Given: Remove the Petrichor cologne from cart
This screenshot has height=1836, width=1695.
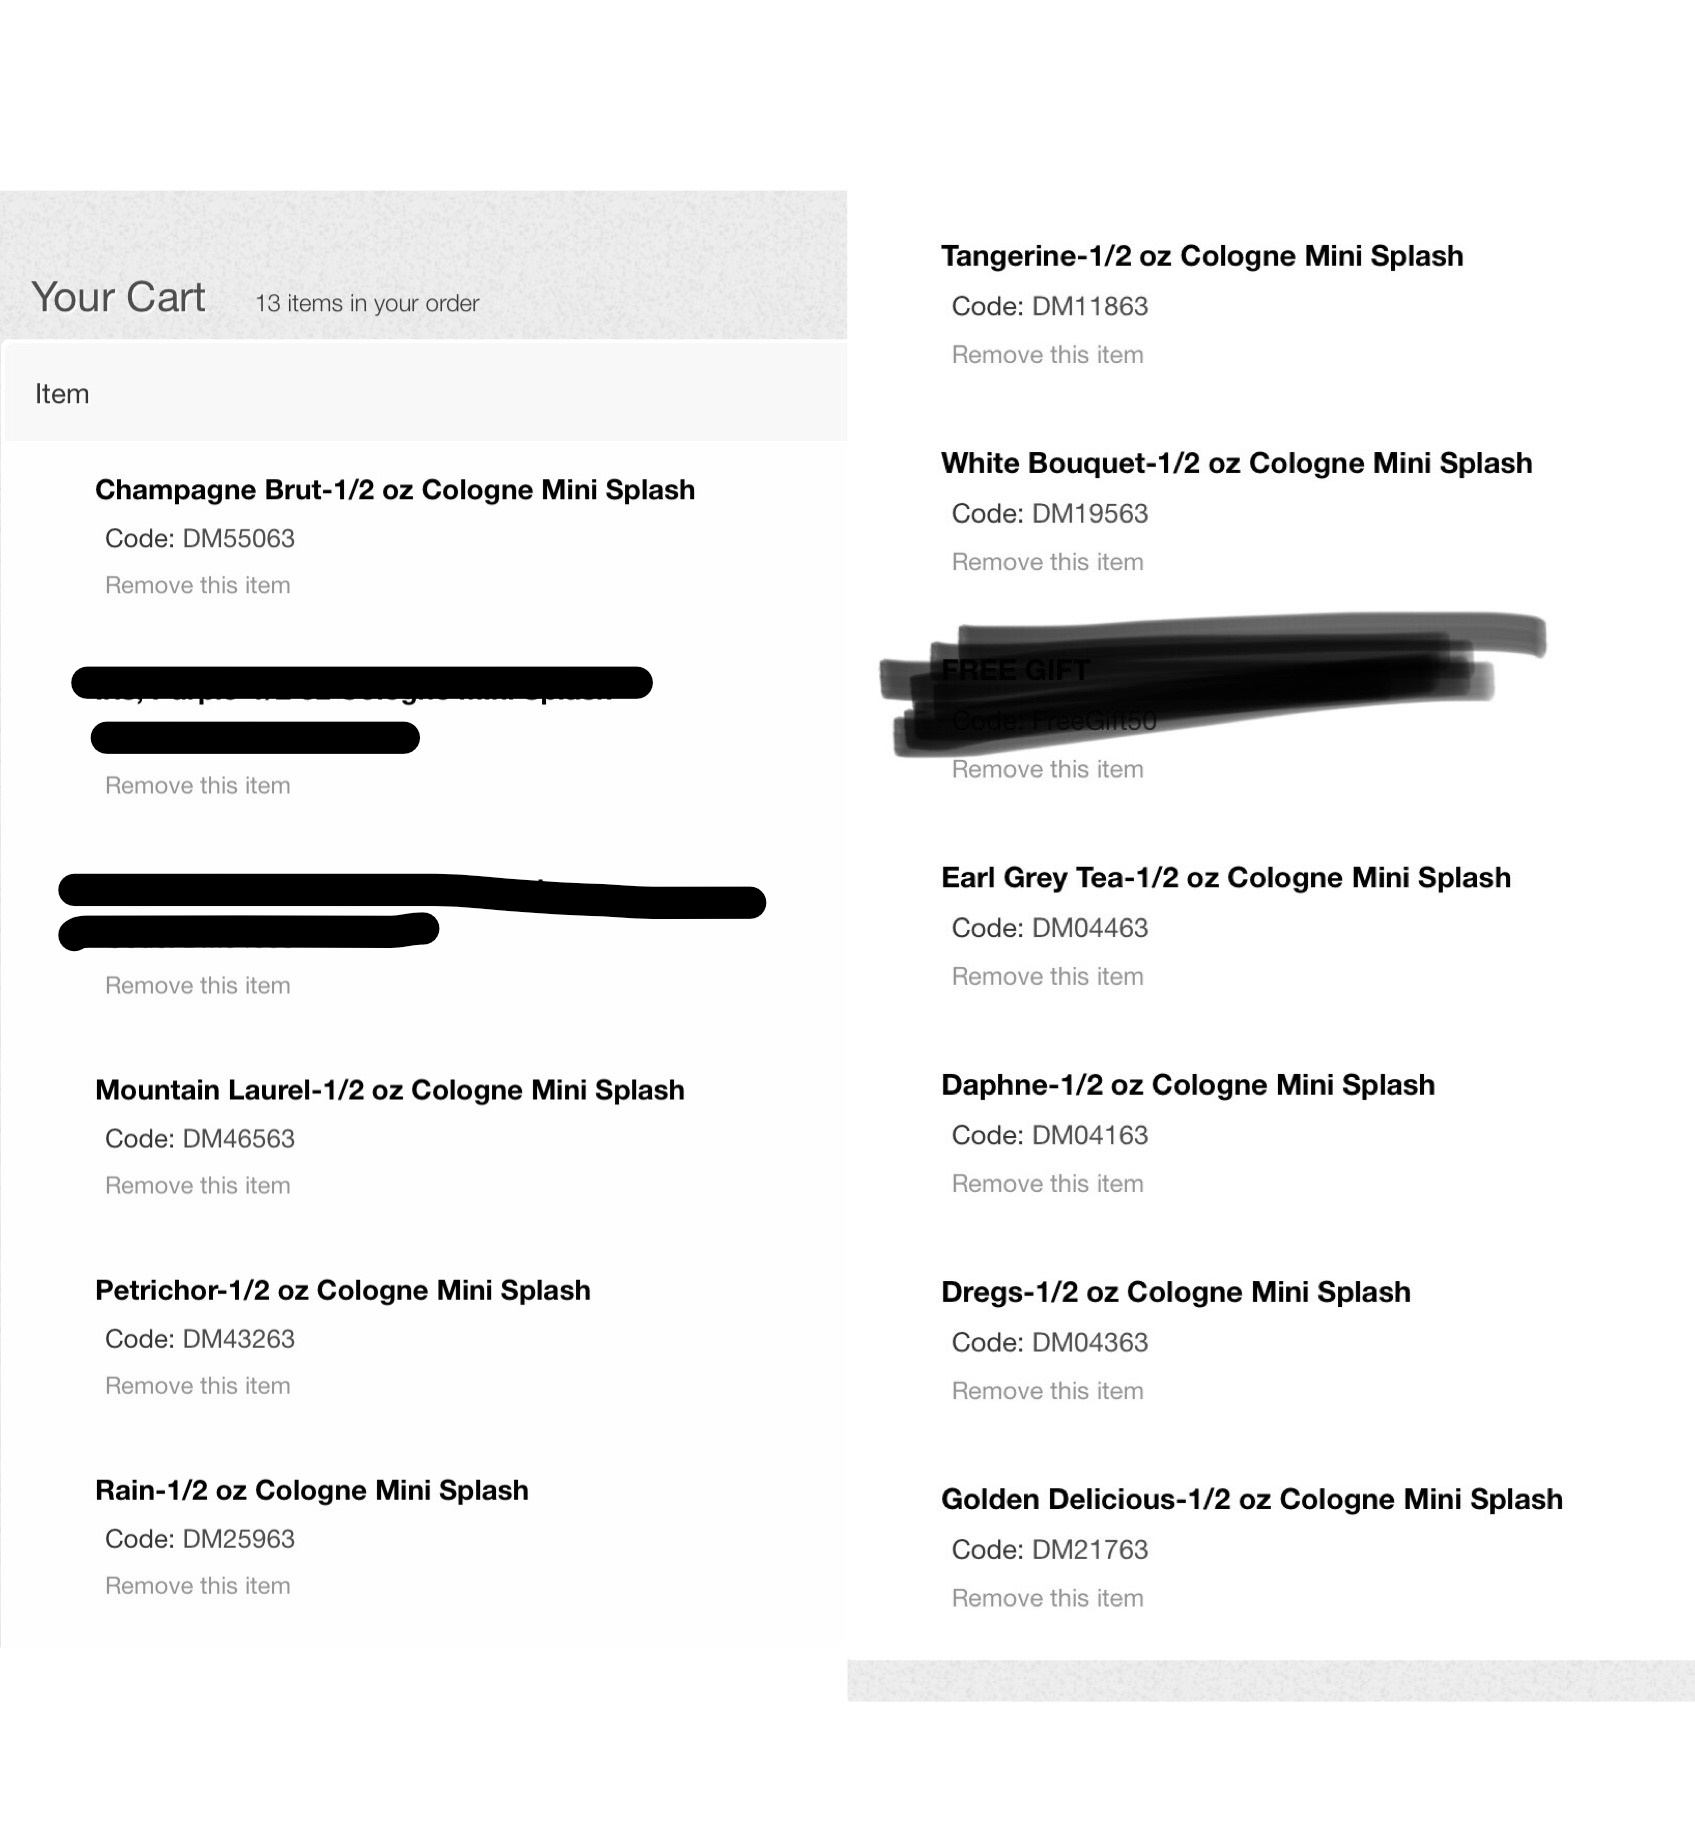Looking at the screenshot, I should (x=197, y=1386).
